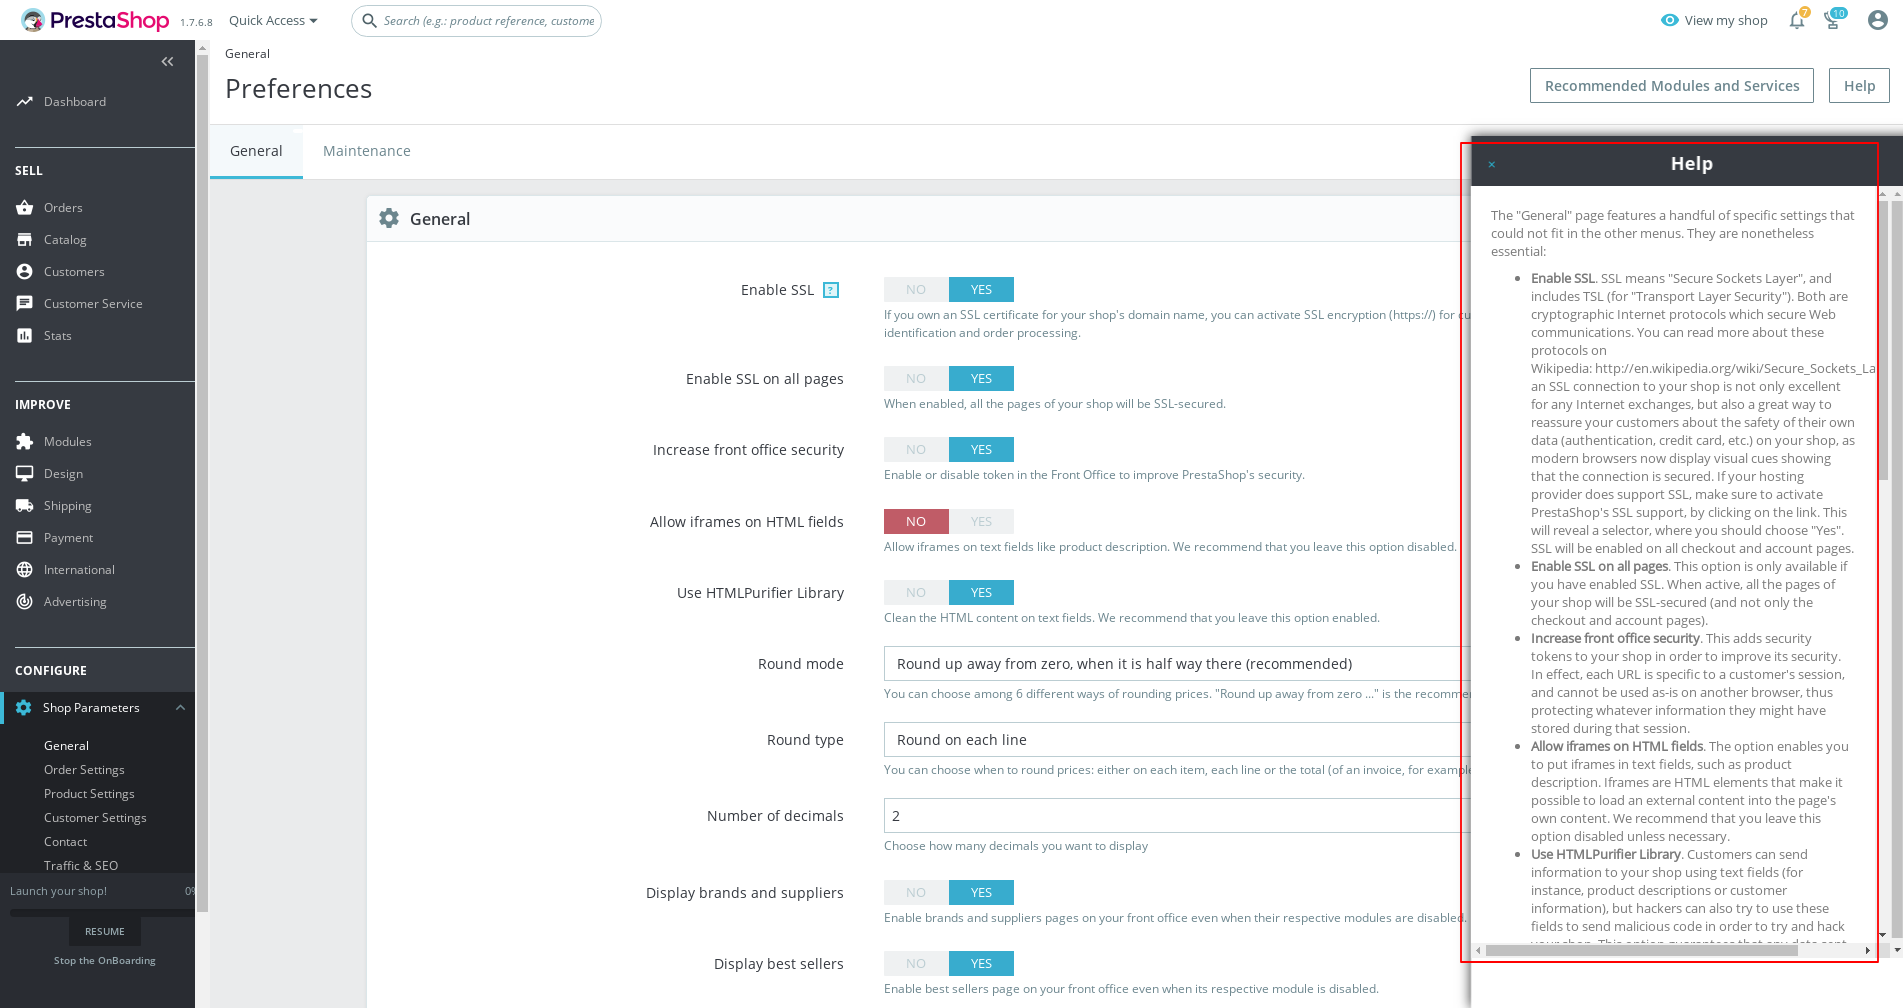Screen dimensions: 1903x1008
Task: Click the Orders basket icon
Action: 24,208
